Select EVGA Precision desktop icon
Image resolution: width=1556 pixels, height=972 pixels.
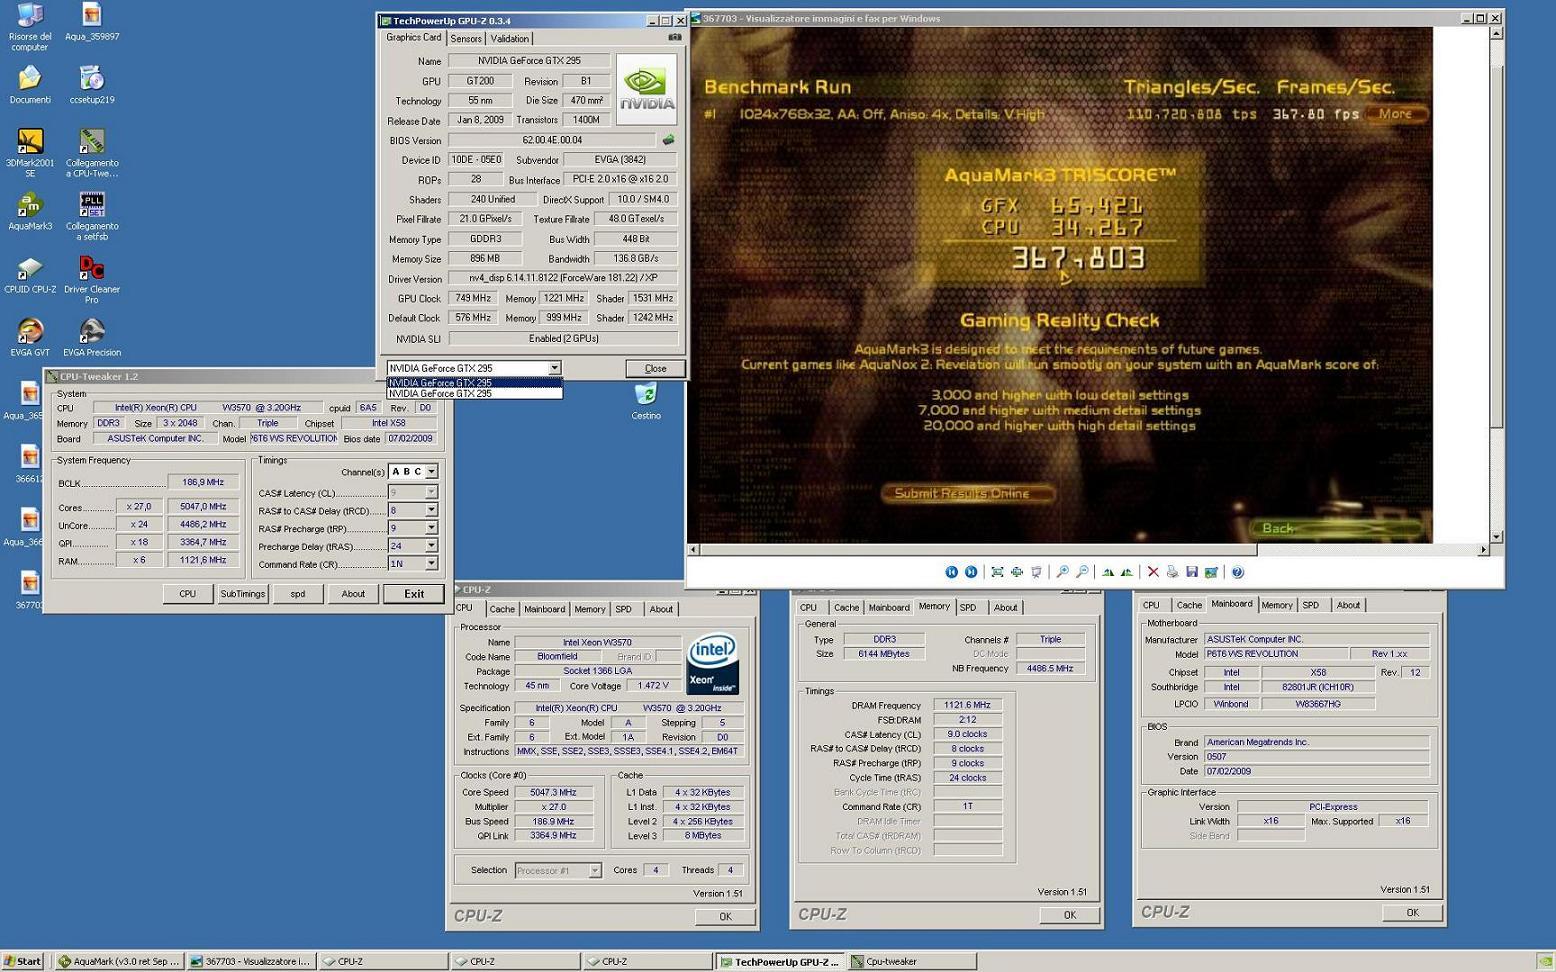[92, 337]
